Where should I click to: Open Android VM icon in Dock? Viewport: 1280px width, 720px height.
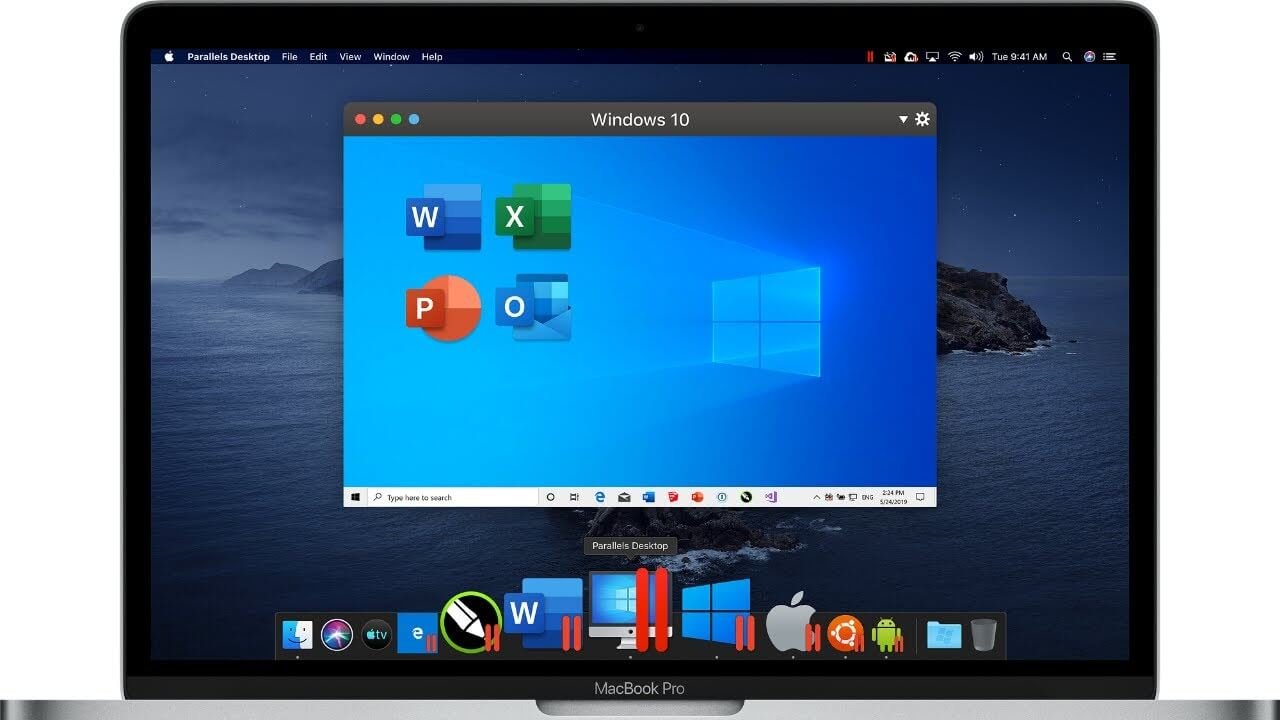click(x=887, y=634)
